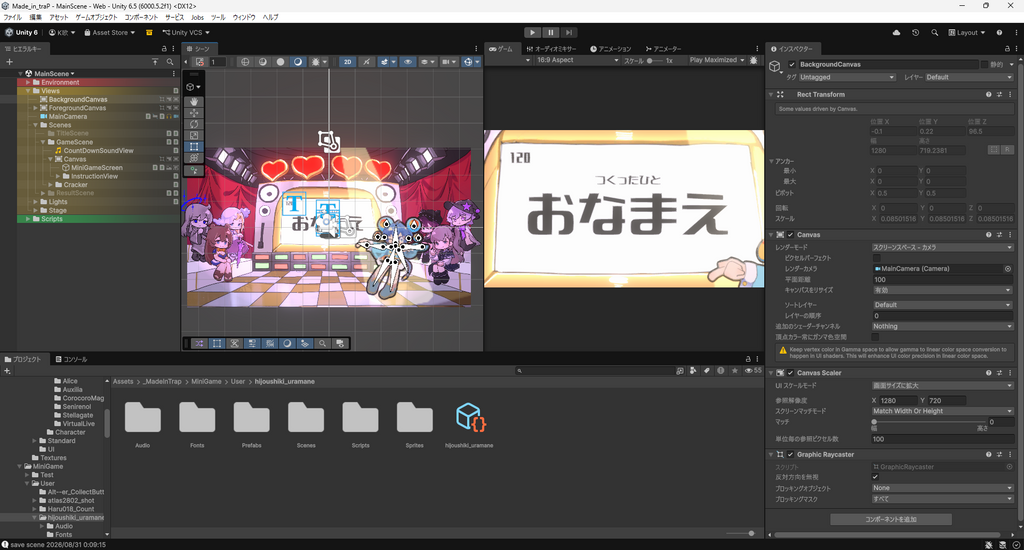Adjust Game view スケール slider
Image resolution: width=1024 pixels, height=550 pixels.
point(656,61)
